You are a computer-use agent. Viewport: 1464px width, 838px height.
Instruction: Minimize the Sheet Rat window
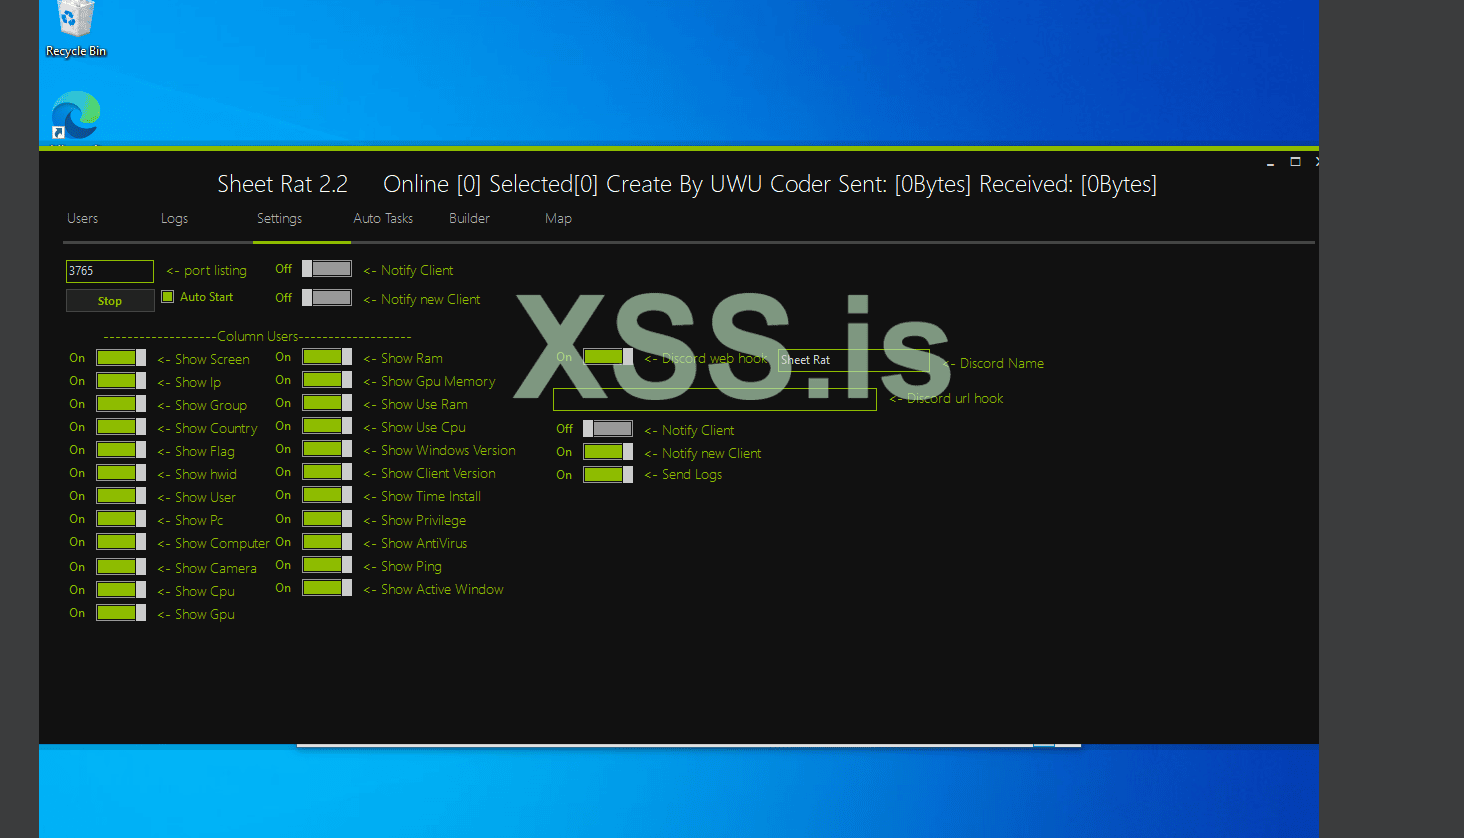(x=1270, y=162)
